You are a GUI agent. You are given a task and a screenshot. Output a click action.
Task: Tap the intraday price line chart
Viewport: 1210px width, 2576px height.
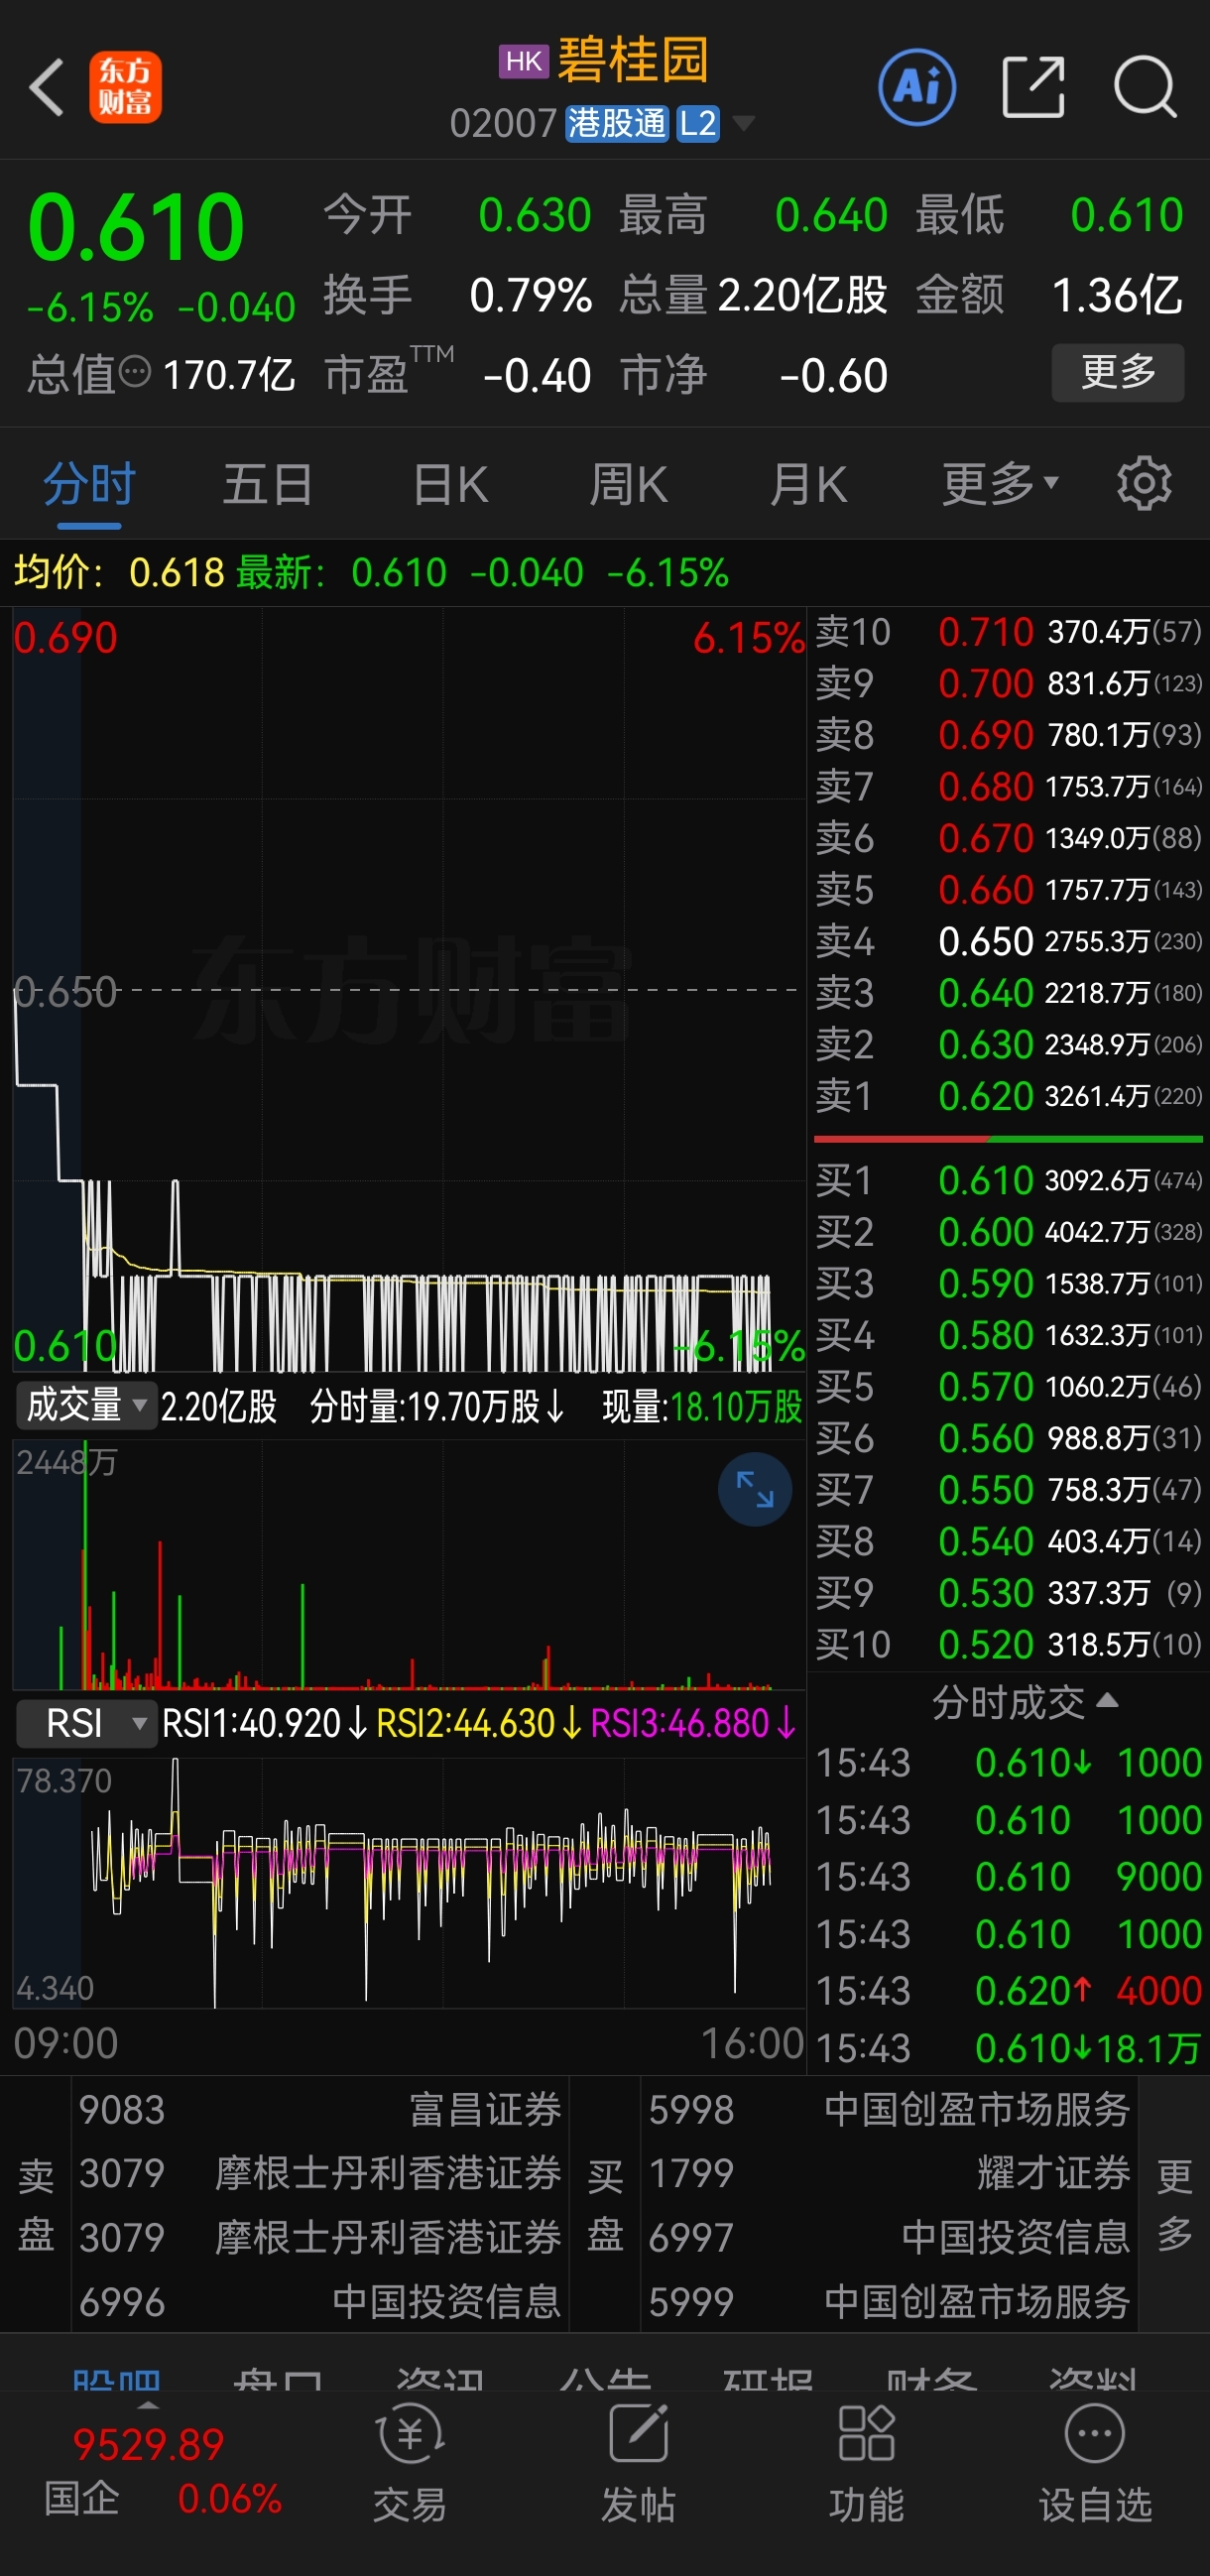[x=408, y=990]
